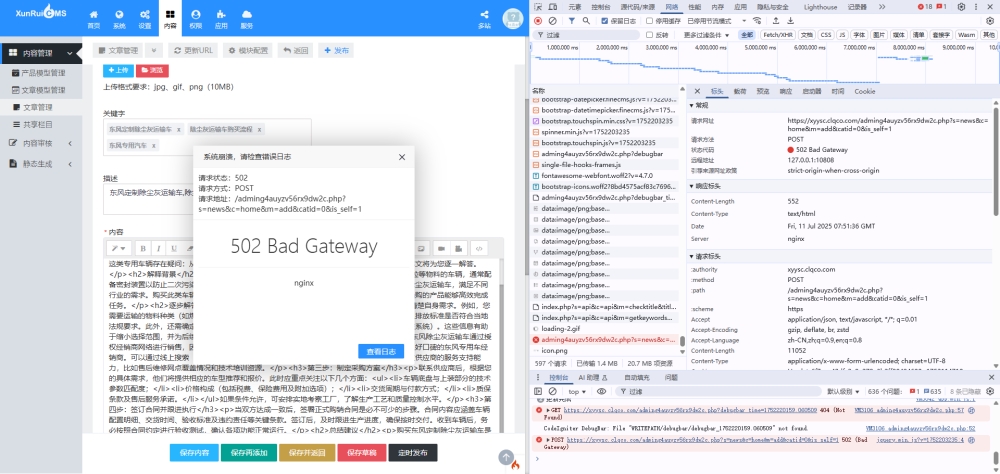Open network conditions wifi icon
This screenshot has width=1000, height=474.
[756, 20]
